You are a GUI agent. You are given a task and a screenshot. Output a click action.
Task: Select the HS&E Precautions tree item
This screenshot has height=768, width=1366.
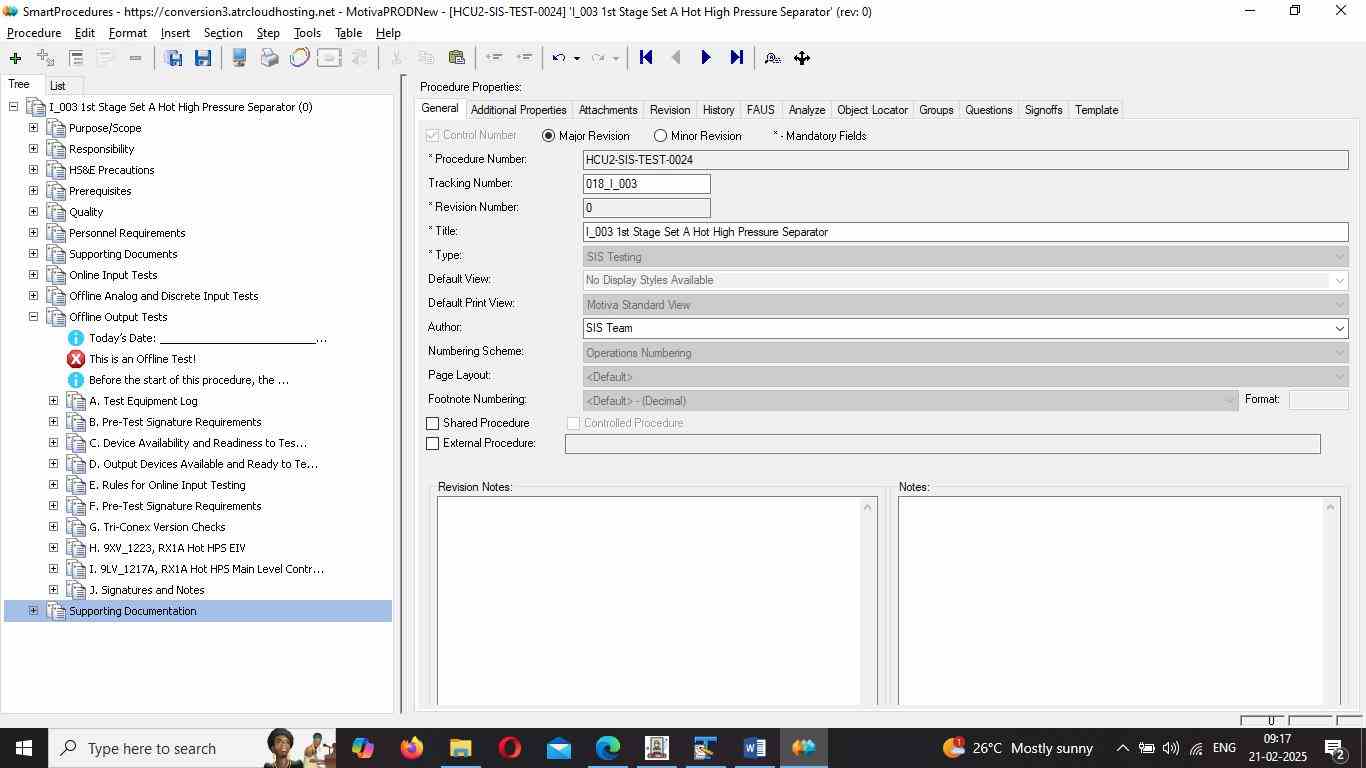click(x=111, y=170)
